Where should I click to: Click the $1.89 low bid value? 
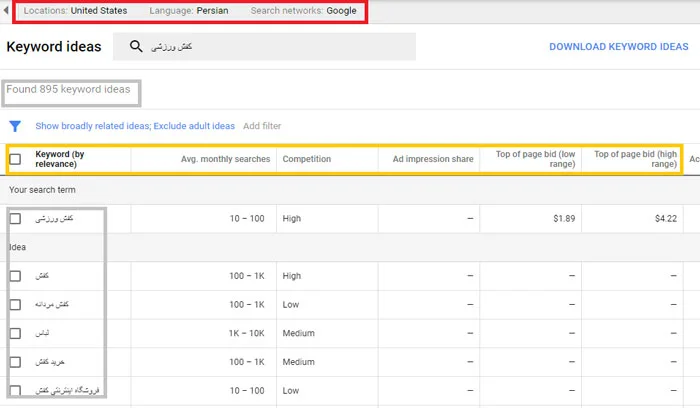coord(564,218)
